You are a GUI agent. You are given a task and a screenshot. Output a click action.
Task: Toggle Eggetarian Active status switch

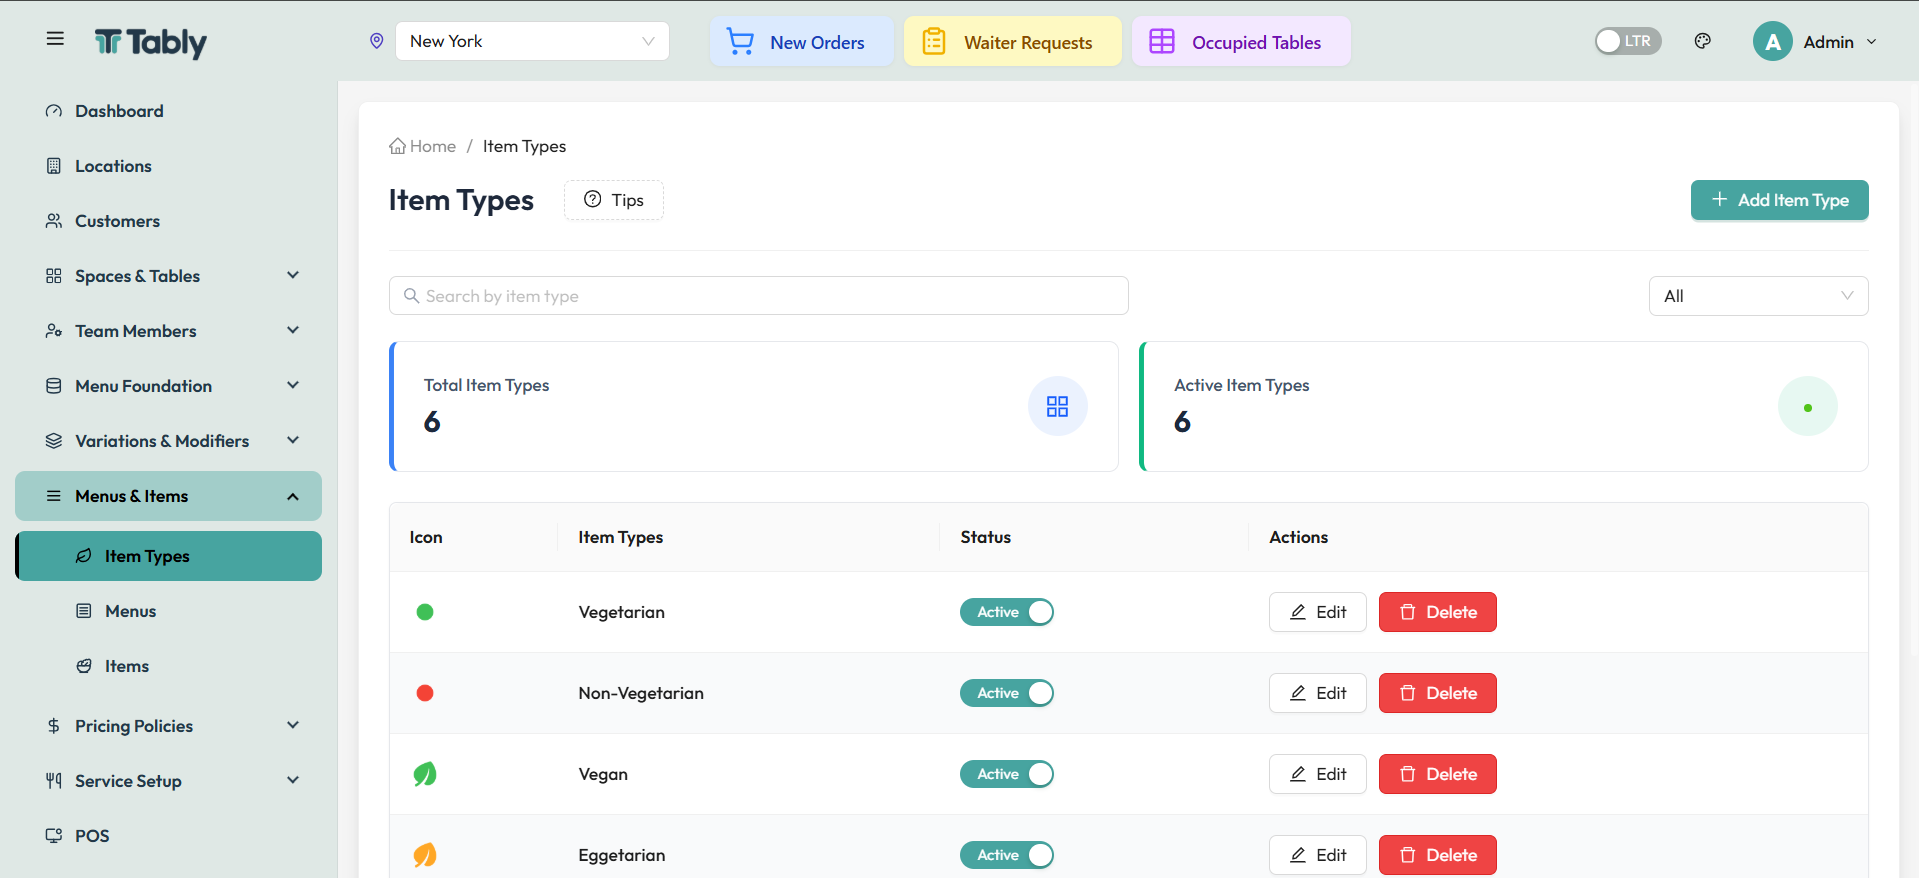(x=1007, y=855)
